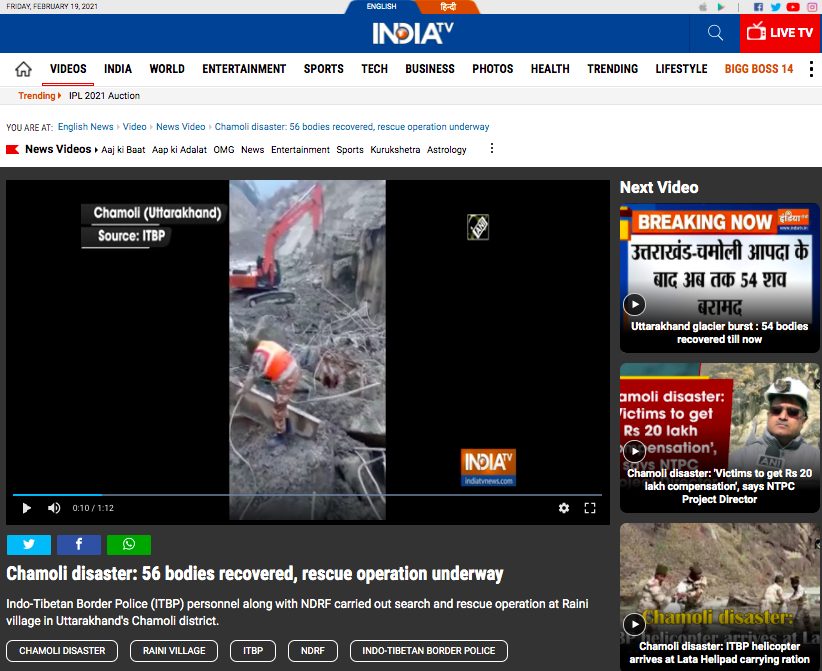Image resolution: width=822 pixels, height=671 pixels.
Task: Open the Photos navigation item
Action: coord(493,69)
